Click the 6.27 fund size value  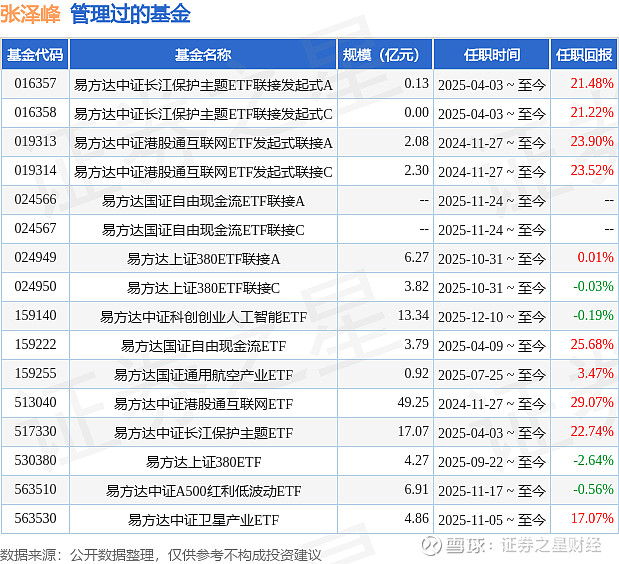(x=416, y=258)
